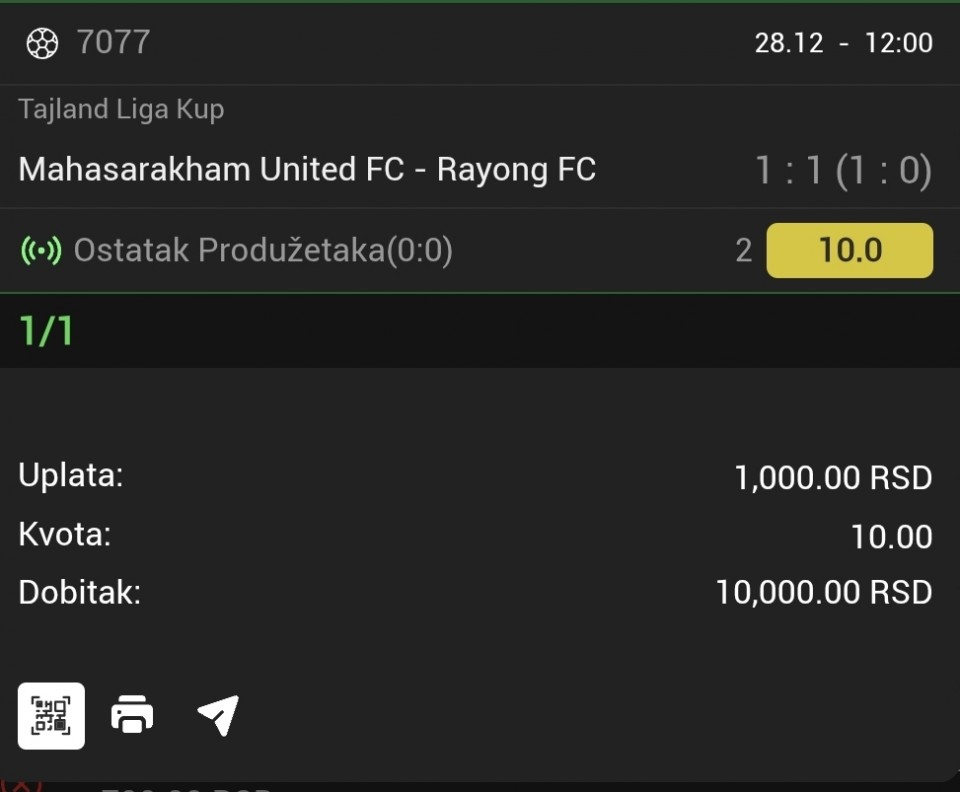Image resolution: width=960 pixels, height=792 pixels.
Task: Tap the 1 : 1 (1 : 0) score
Action: [x=842, y=171]
